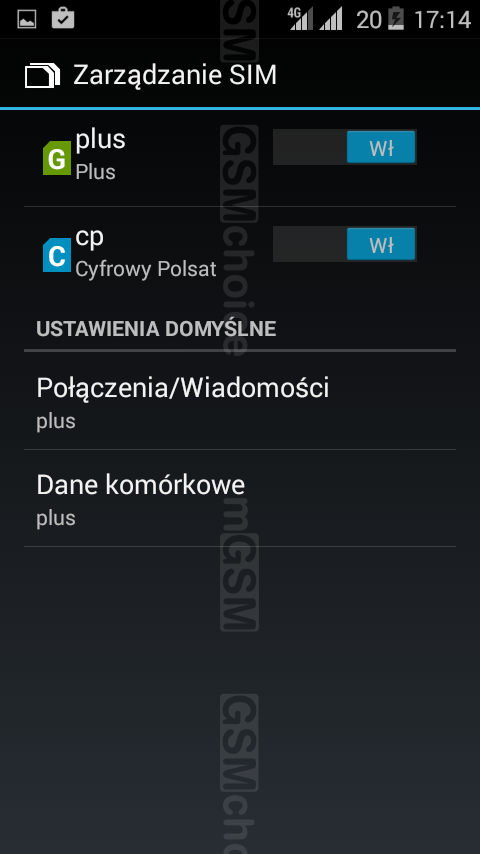
Task: Tap the Cyfrowy Polsat operator label
Action: click(146, 269)
